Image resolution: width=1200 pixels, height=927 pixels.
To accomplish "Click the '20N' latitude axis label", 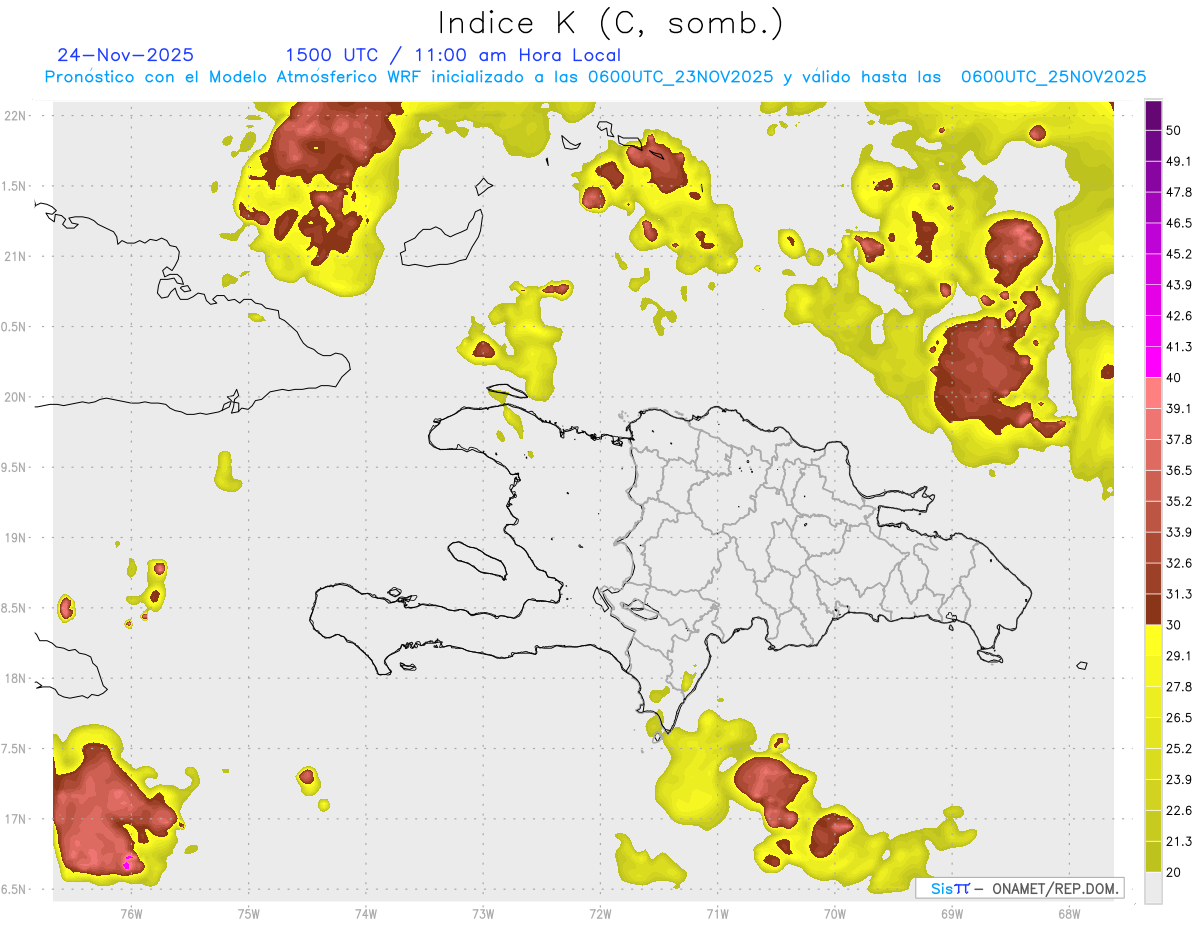I will click(15, 397).
